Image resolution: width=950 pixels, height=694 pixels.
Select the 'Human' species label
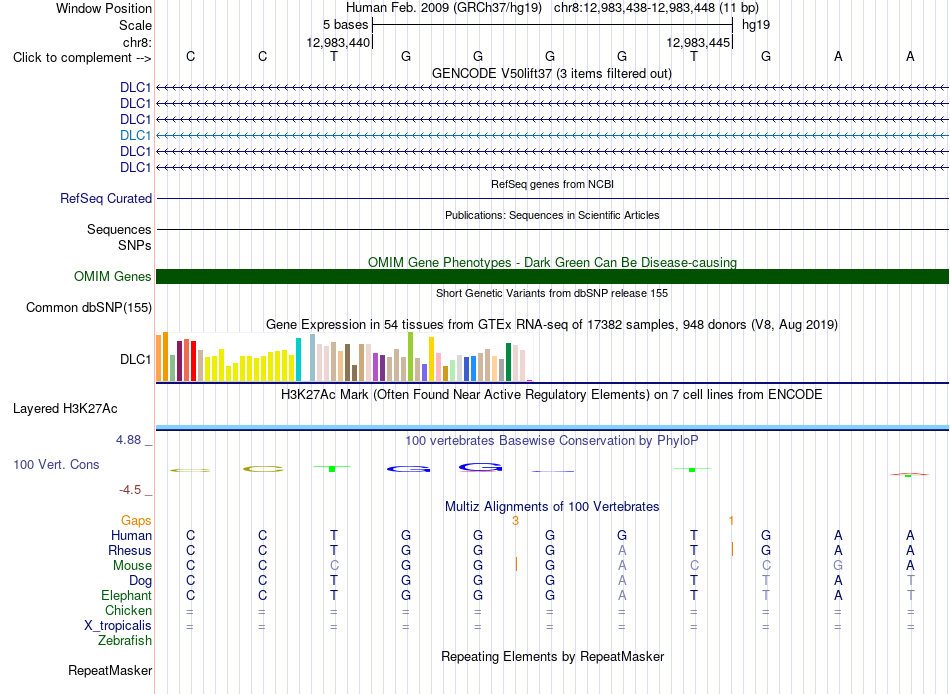pos(131,535)
